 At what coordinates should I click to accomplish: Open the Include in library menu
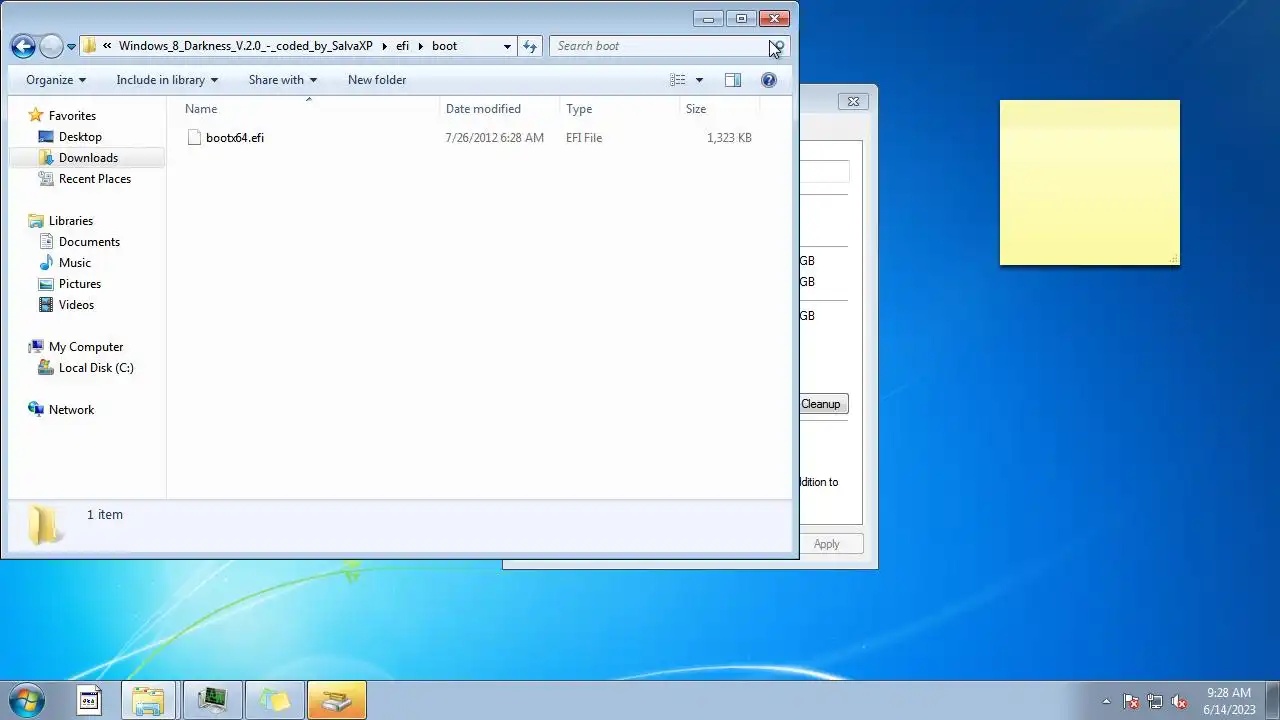tap(167, 80)
